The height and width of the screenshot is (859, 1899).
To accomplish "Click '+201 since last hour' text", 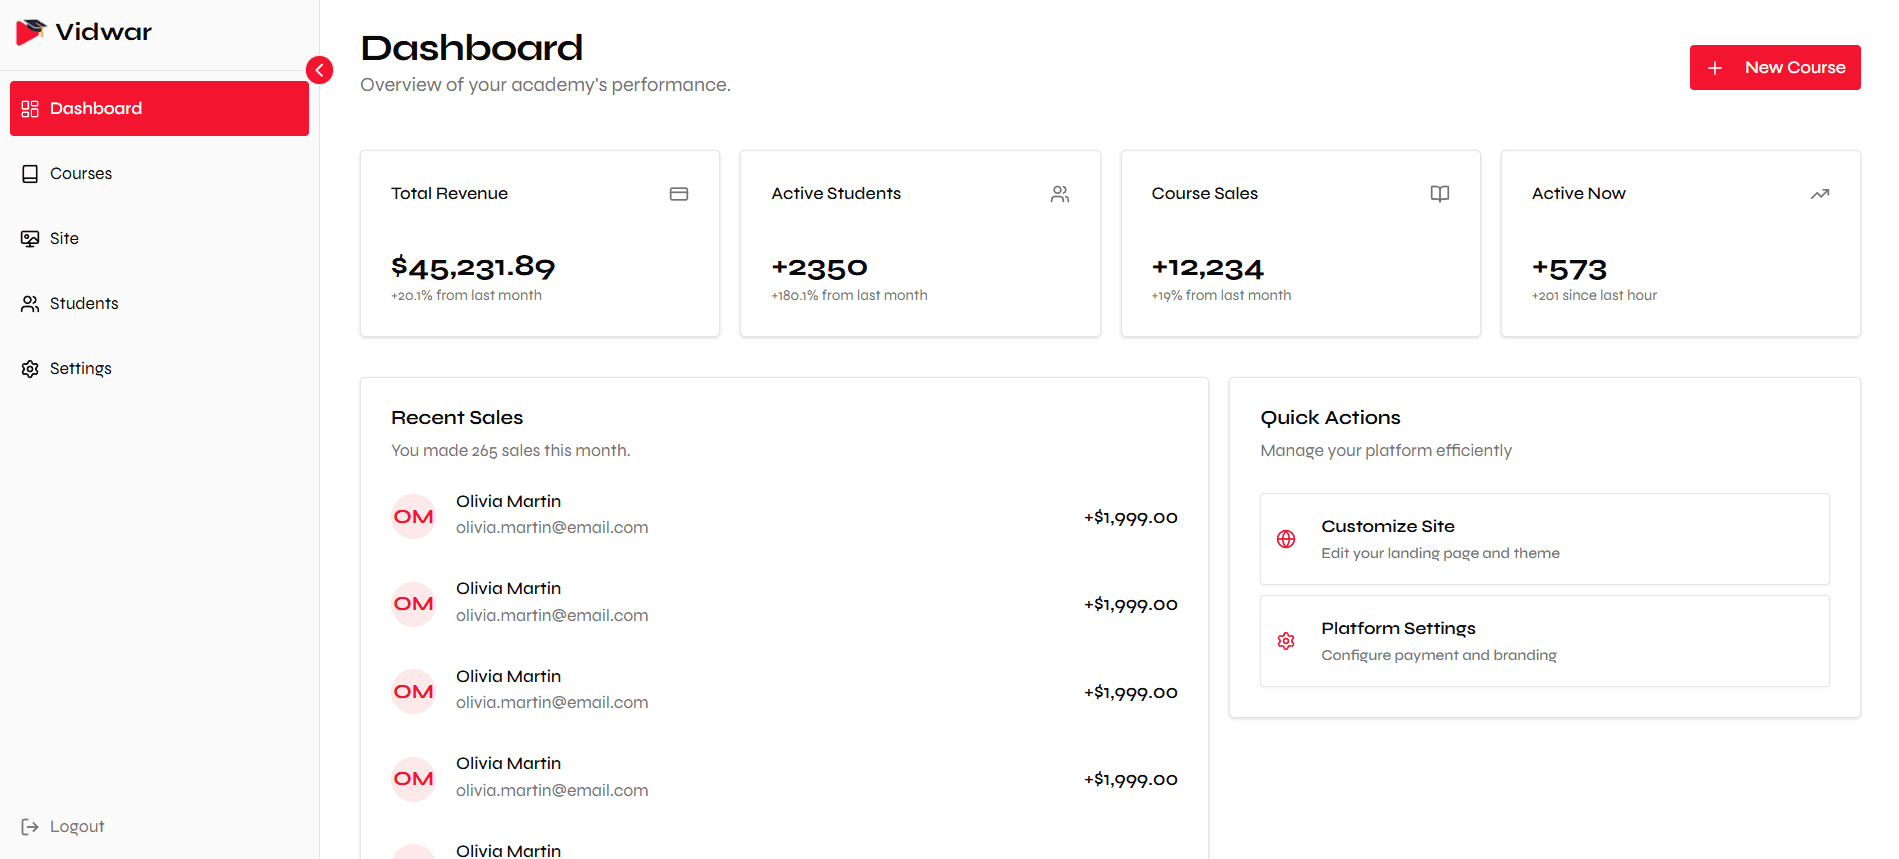I will pos(1594,295).
